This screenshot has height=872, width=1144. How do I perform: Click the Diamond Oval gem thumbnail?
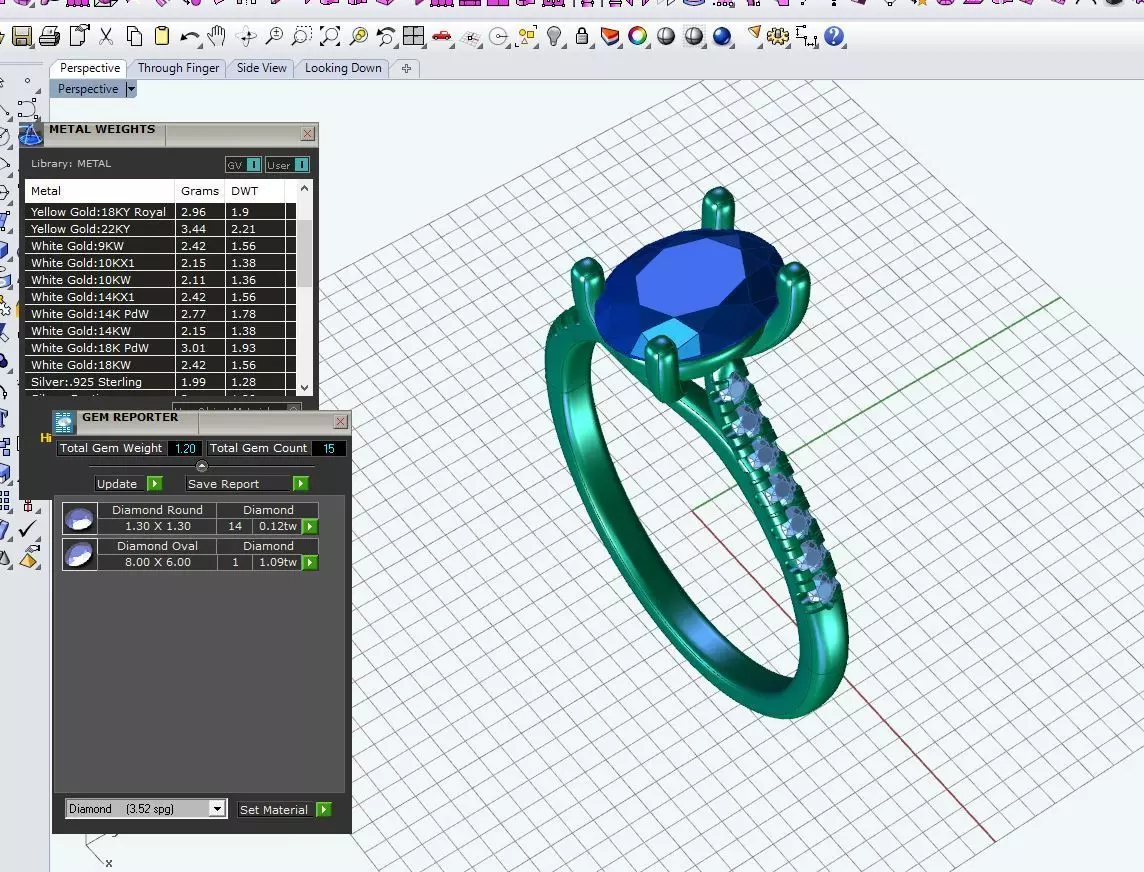[x=80, y=555]
